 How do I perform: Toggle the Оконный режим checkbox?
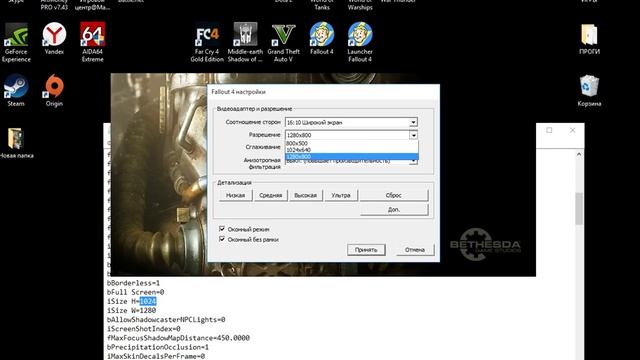click(x=222, y=229)
